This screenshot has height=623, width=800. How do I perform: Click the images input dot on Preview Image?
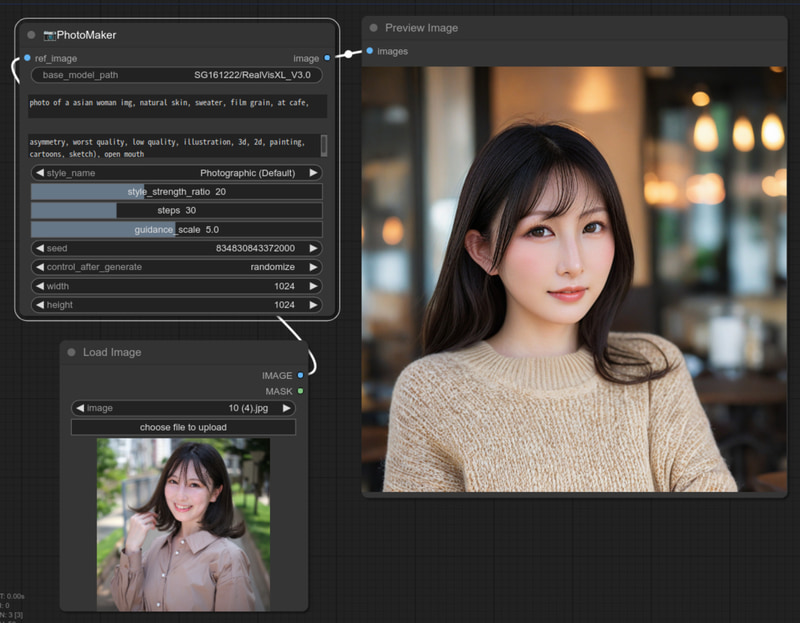tap(369, 50)
